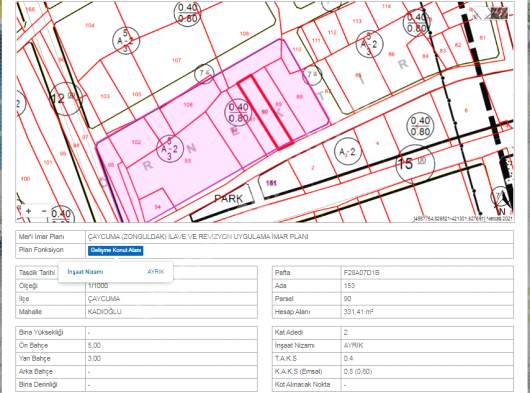530x393 pixels.
Task: Click the plan name ÇAYCUMA İLAVE VE REVİZYON text
Action: tap(198, 237)
